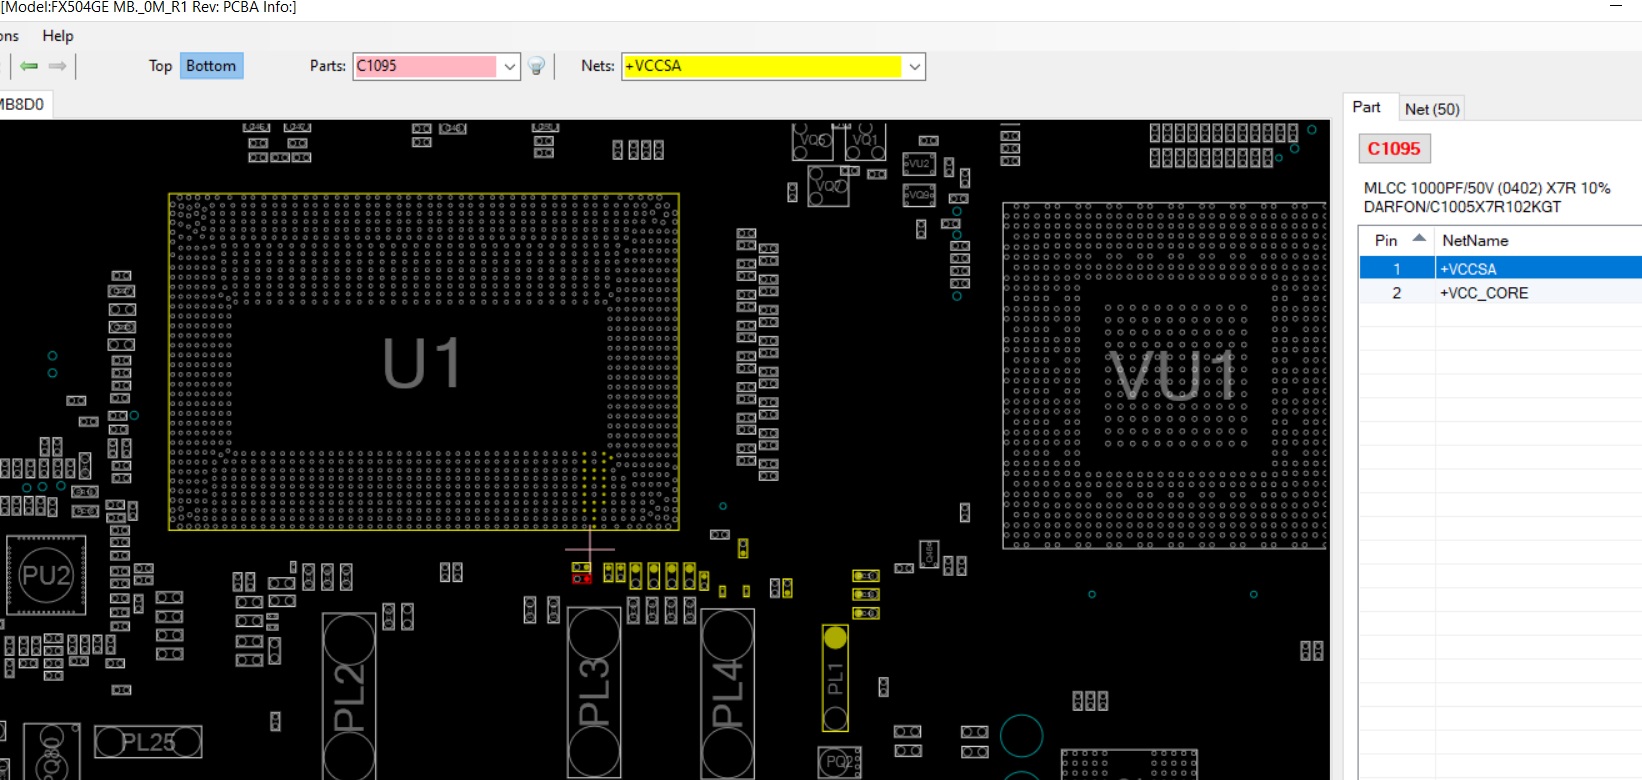1642x780 pixels.
Task: Select the VQ5 transistor on the board
Action: pos(812,141)
